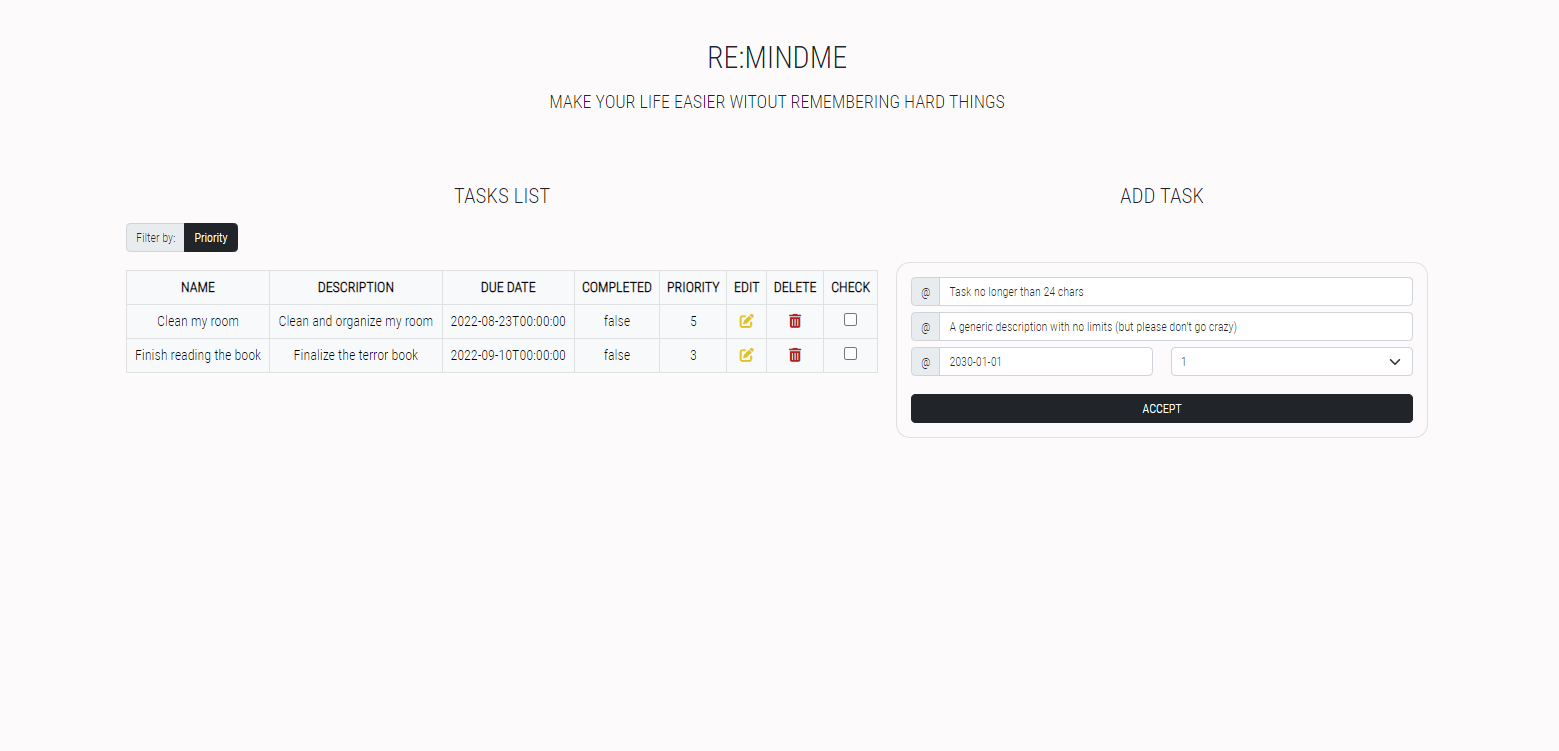Click the 'Filter by:' label
Viewport: 1559px width, 751px height.
(x=156, y=238)
